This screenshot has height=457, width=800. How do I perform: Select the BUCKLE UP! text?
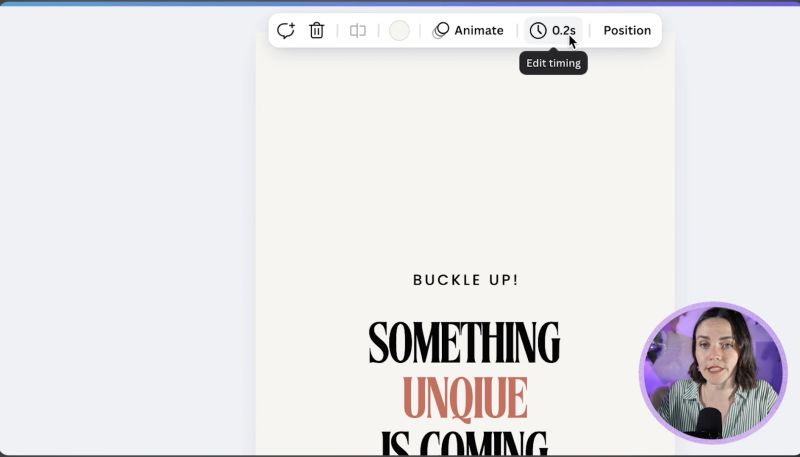465,280
